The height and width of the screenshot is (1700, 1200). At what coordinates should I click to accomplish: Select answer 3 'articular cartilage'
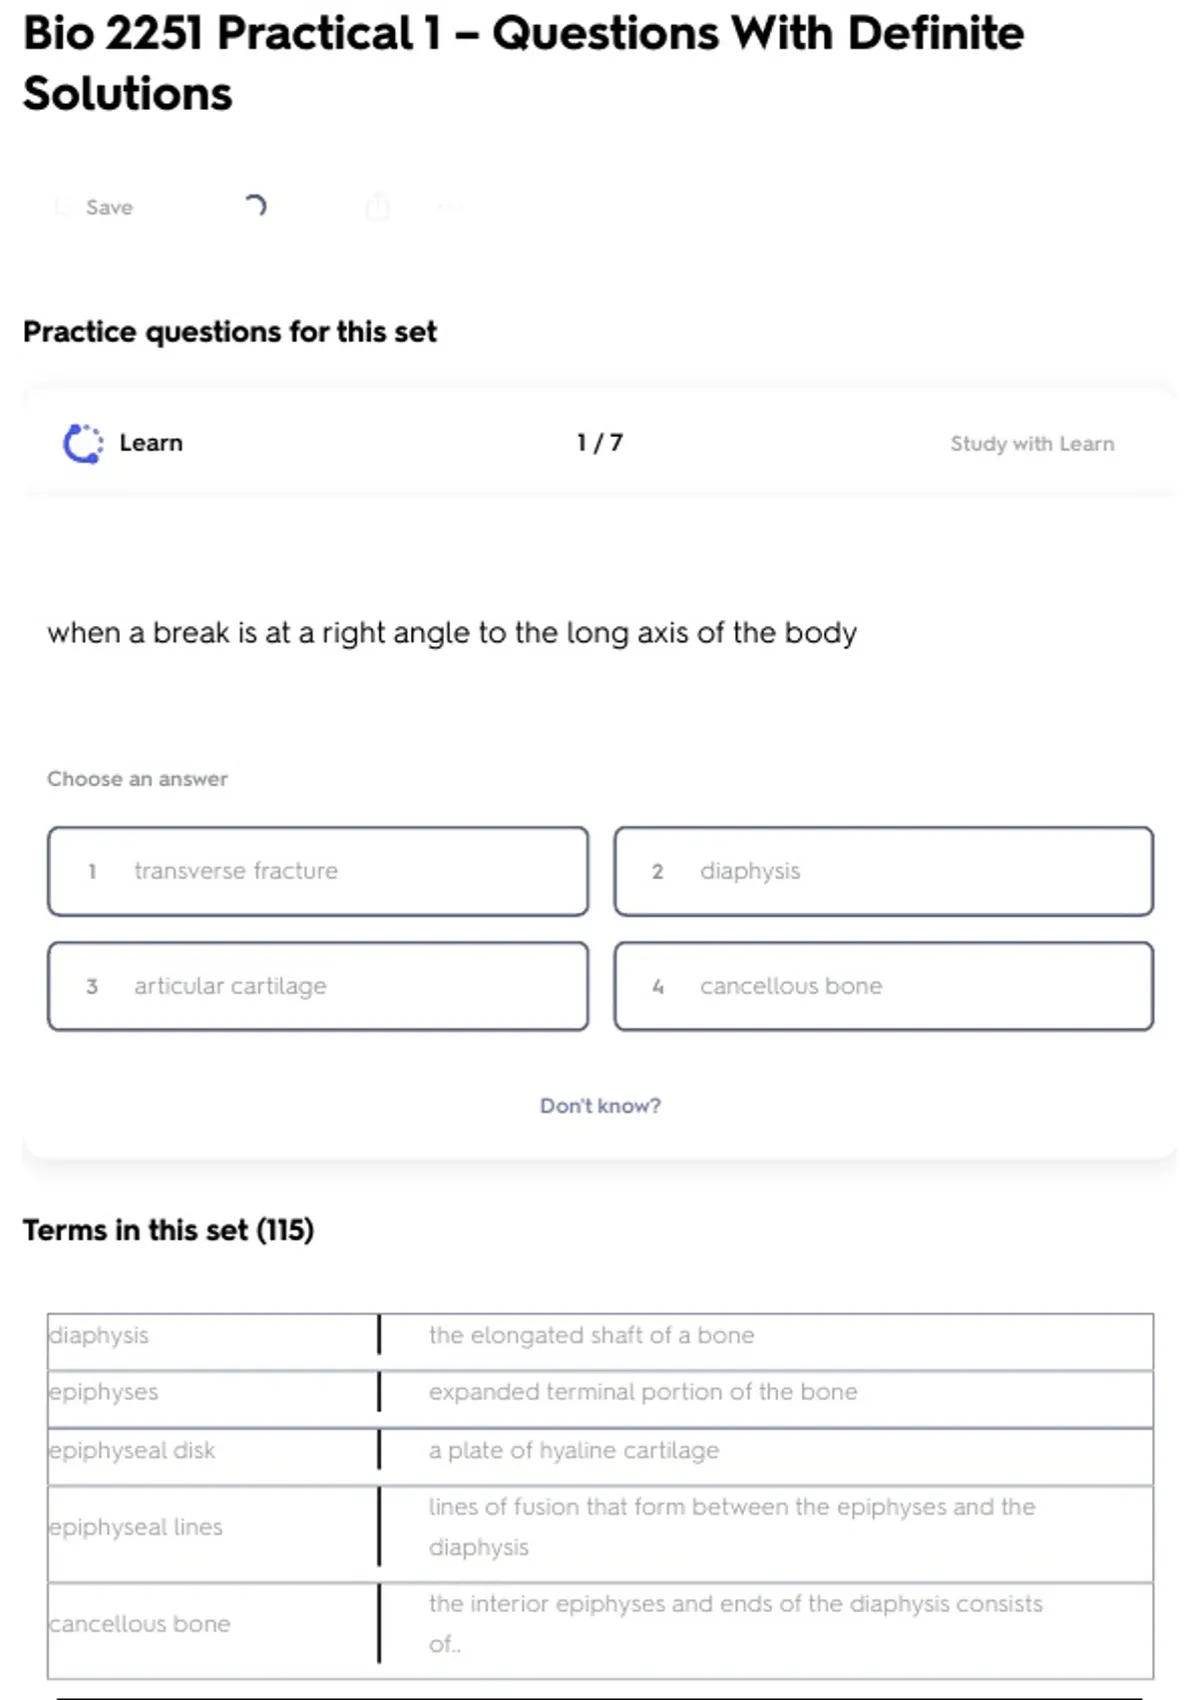pos(318,986)
